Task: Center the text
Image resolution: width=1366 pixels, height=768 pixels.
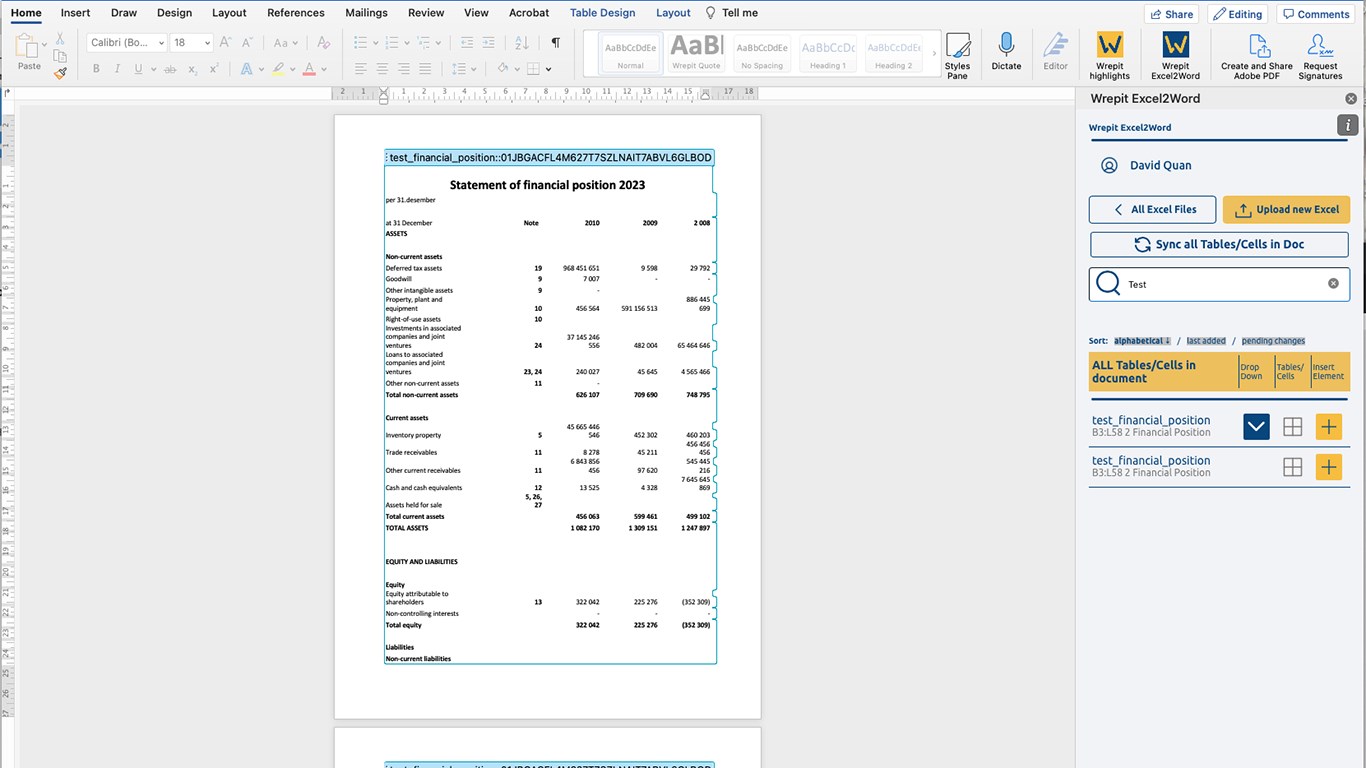Action: [x=382, y=69]
